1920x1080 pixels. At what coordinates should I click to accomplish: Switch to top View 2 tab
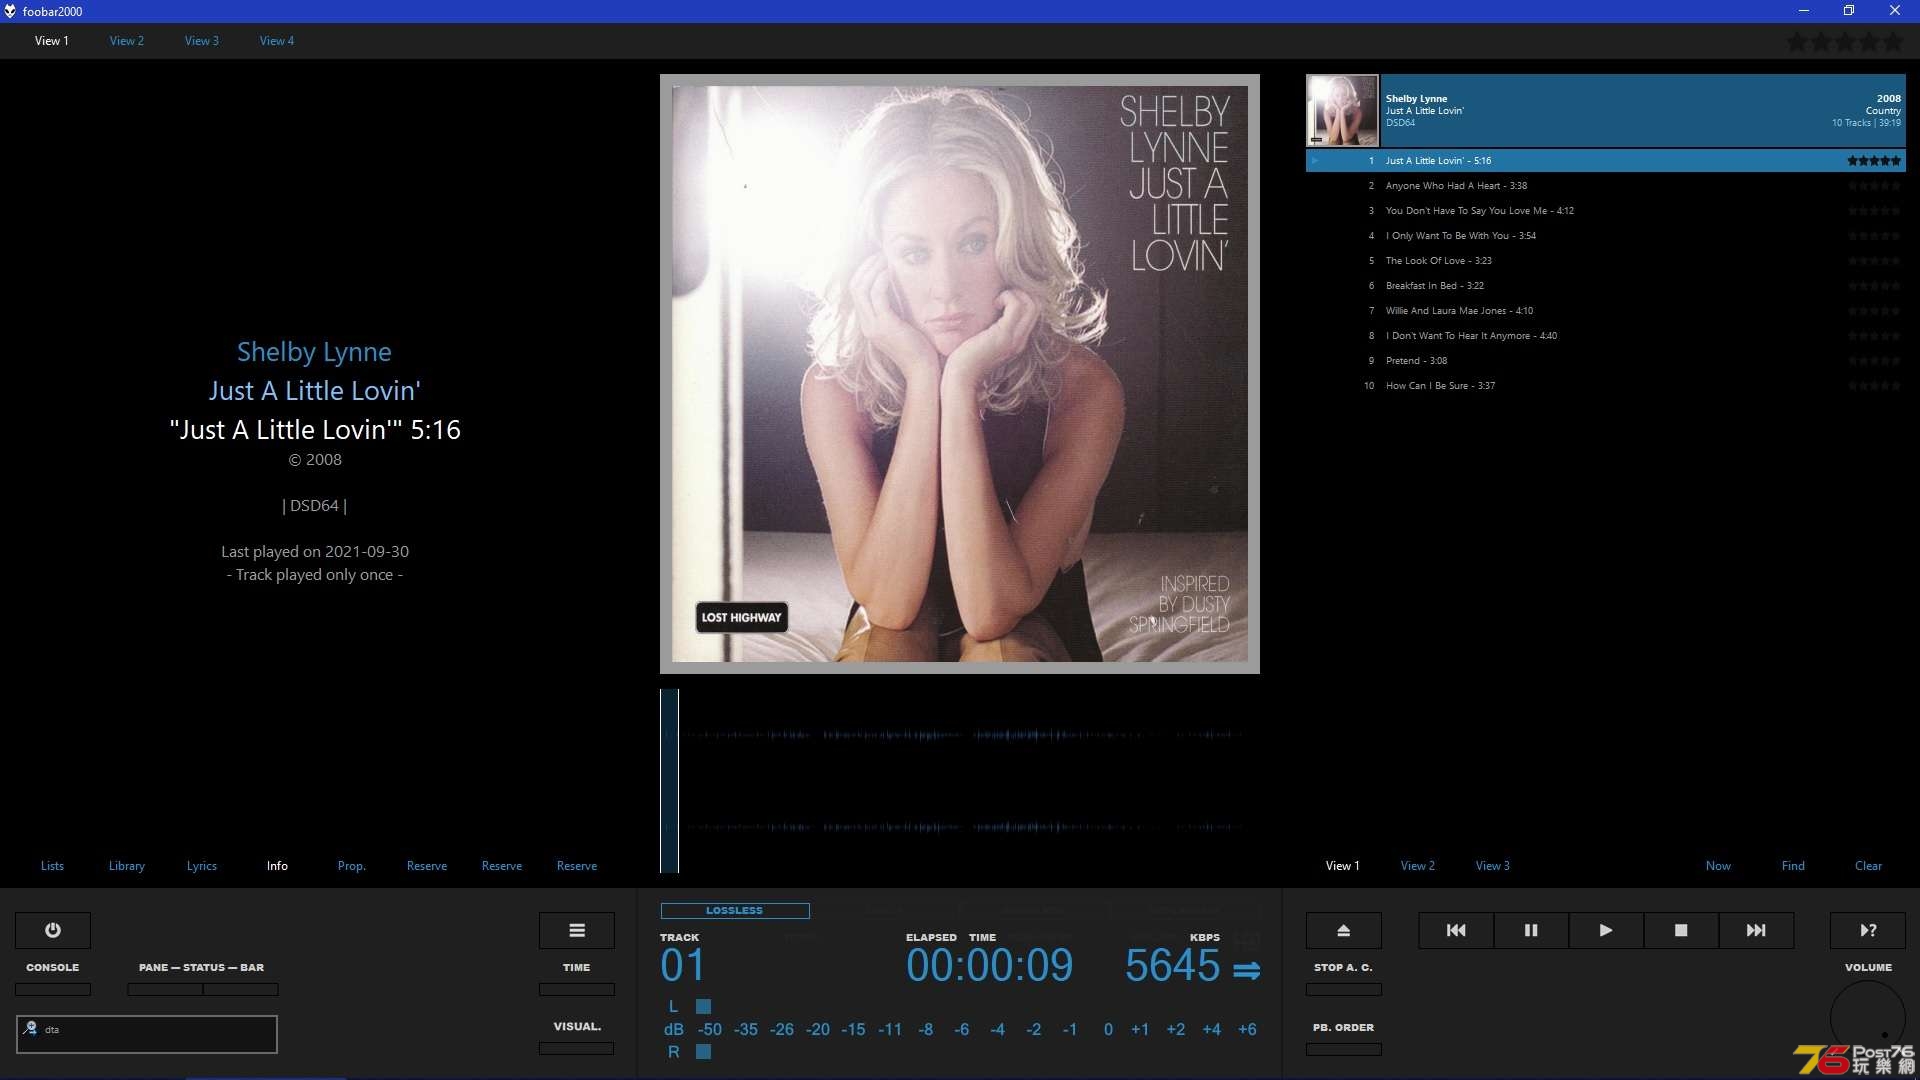[x=127, y=41]
